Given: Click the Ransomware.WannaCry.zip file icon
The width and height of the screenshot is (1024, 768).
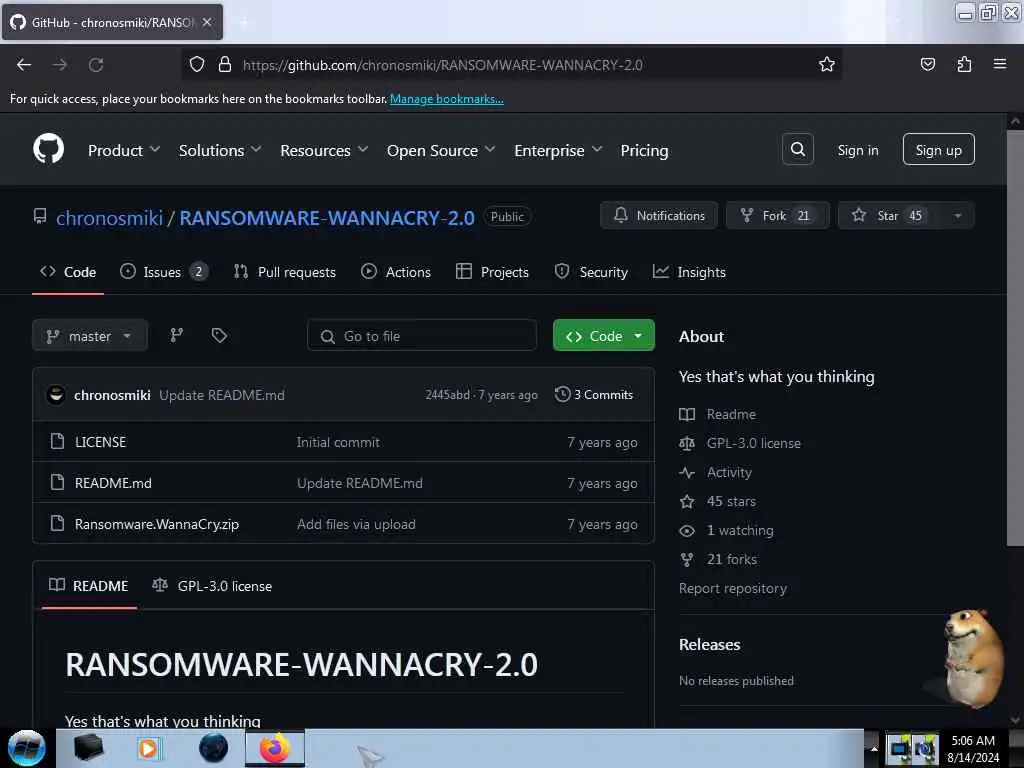Looking at the screenshot, I should click(57, 524).
